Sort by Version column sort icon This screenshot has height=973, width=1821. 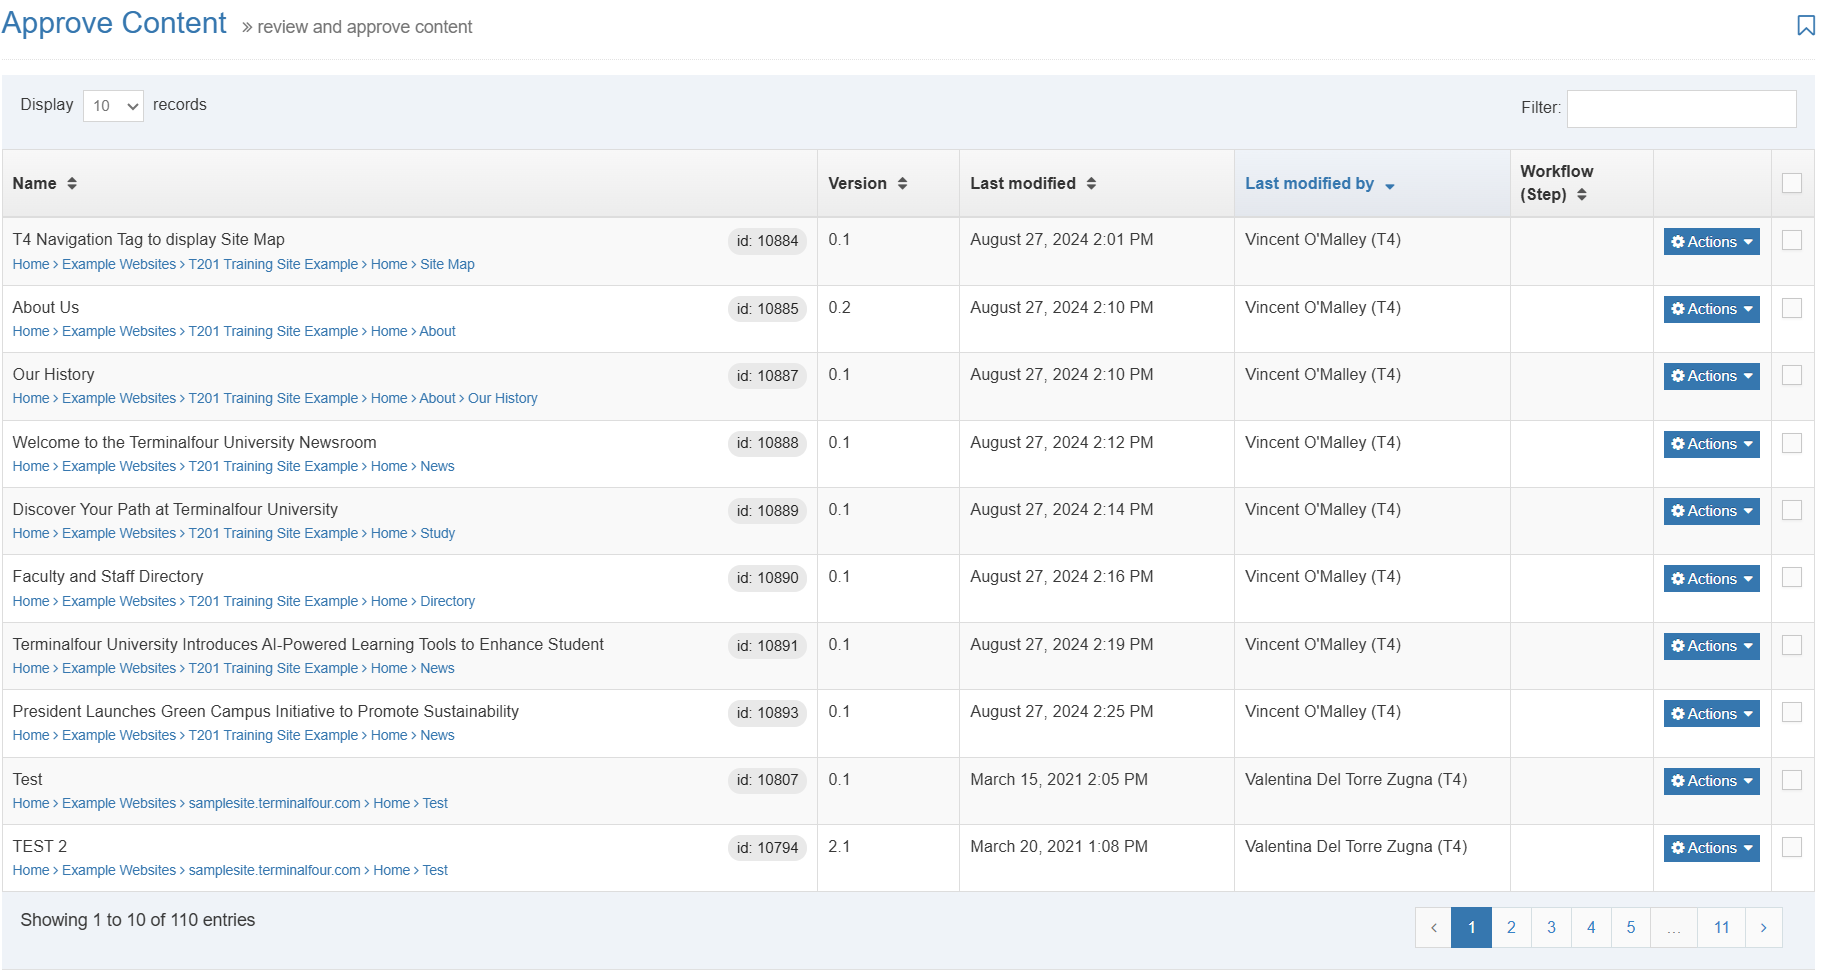tap(902, 184)
